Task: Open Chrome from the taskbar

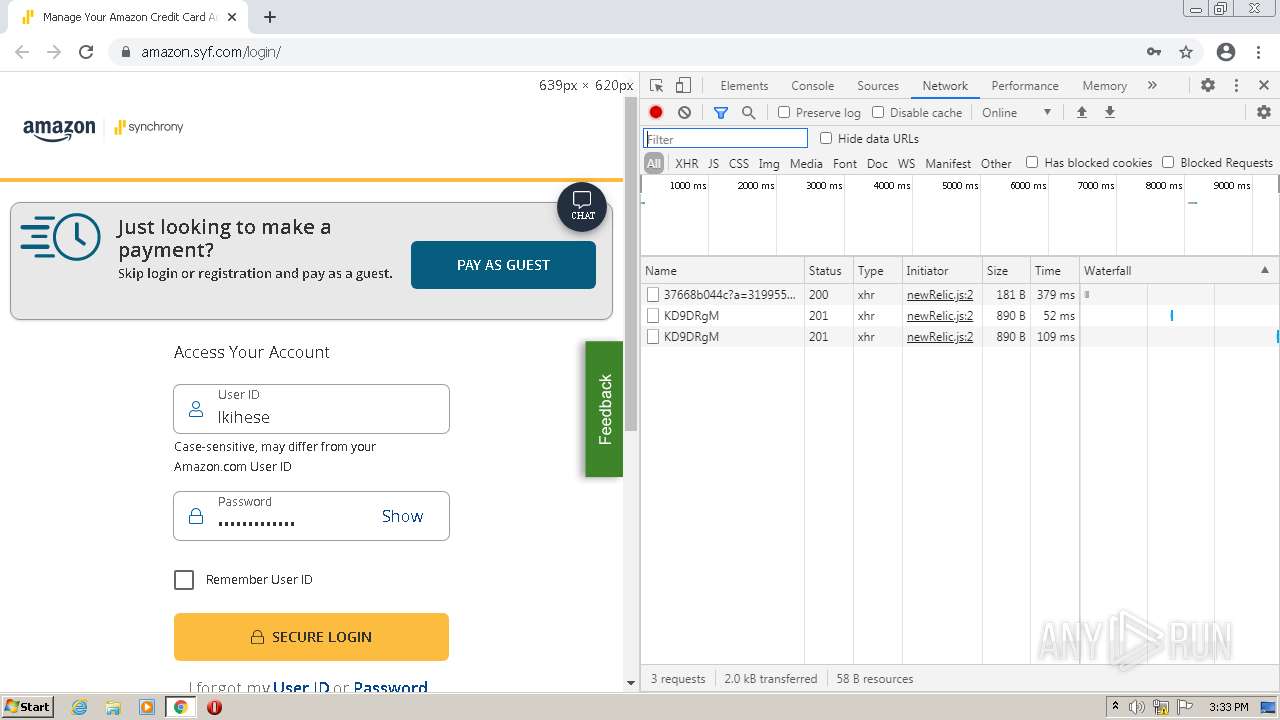Action: point(180,707)
